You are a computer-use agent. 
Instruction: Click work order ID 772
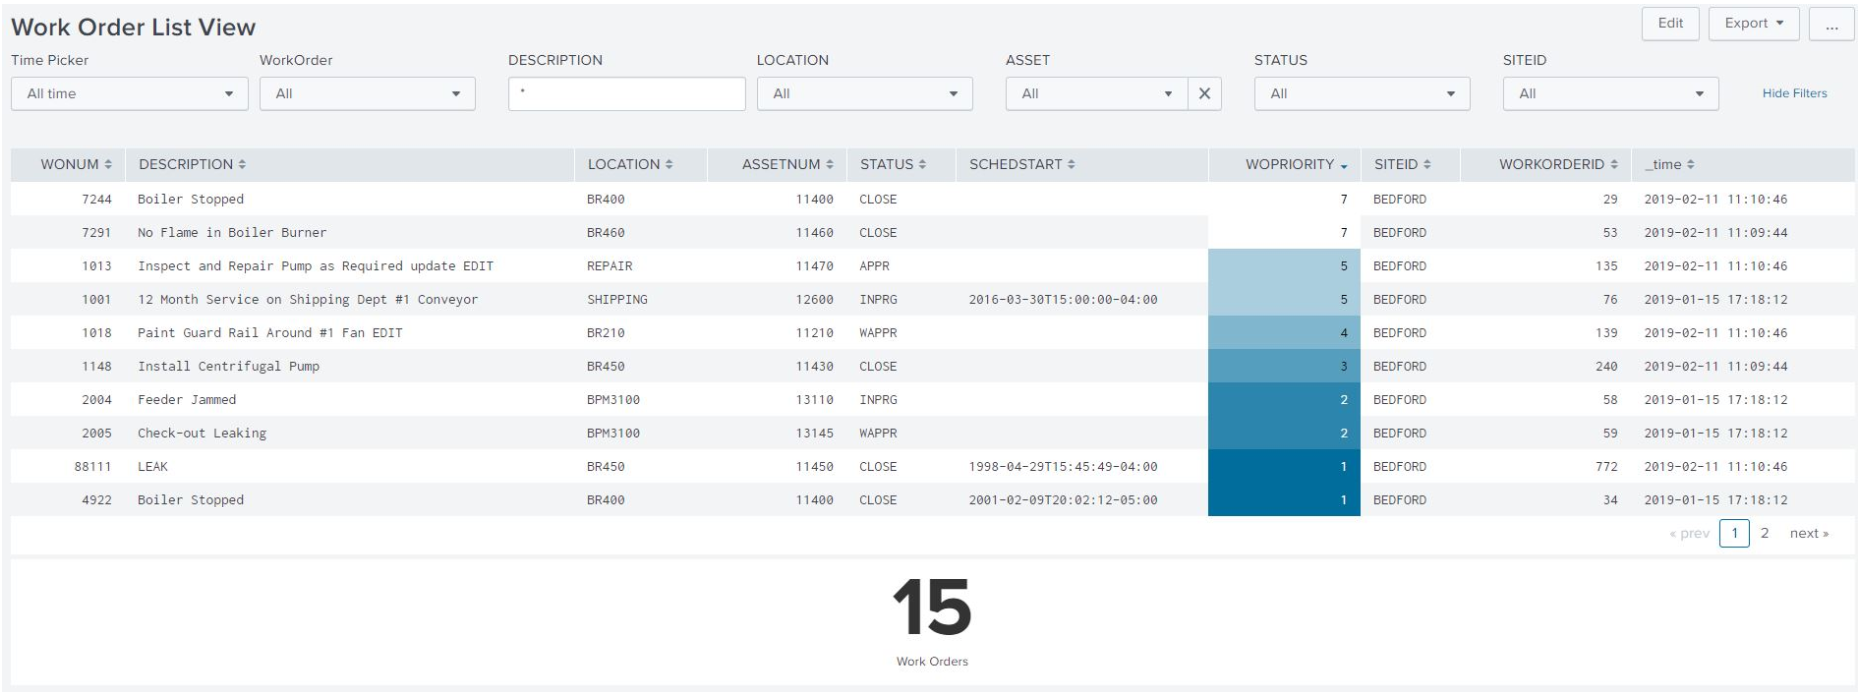1606,466
